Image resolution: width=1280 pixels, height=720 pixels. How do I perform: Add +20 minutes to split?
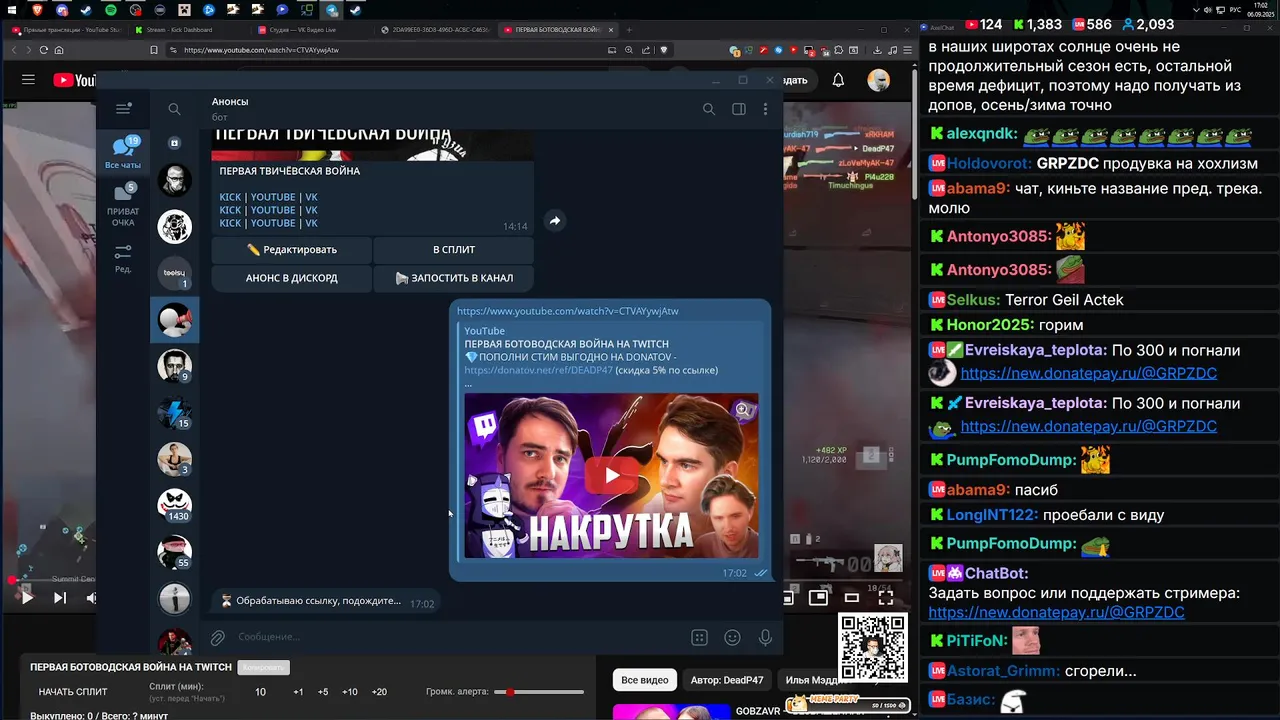(379, 692)
